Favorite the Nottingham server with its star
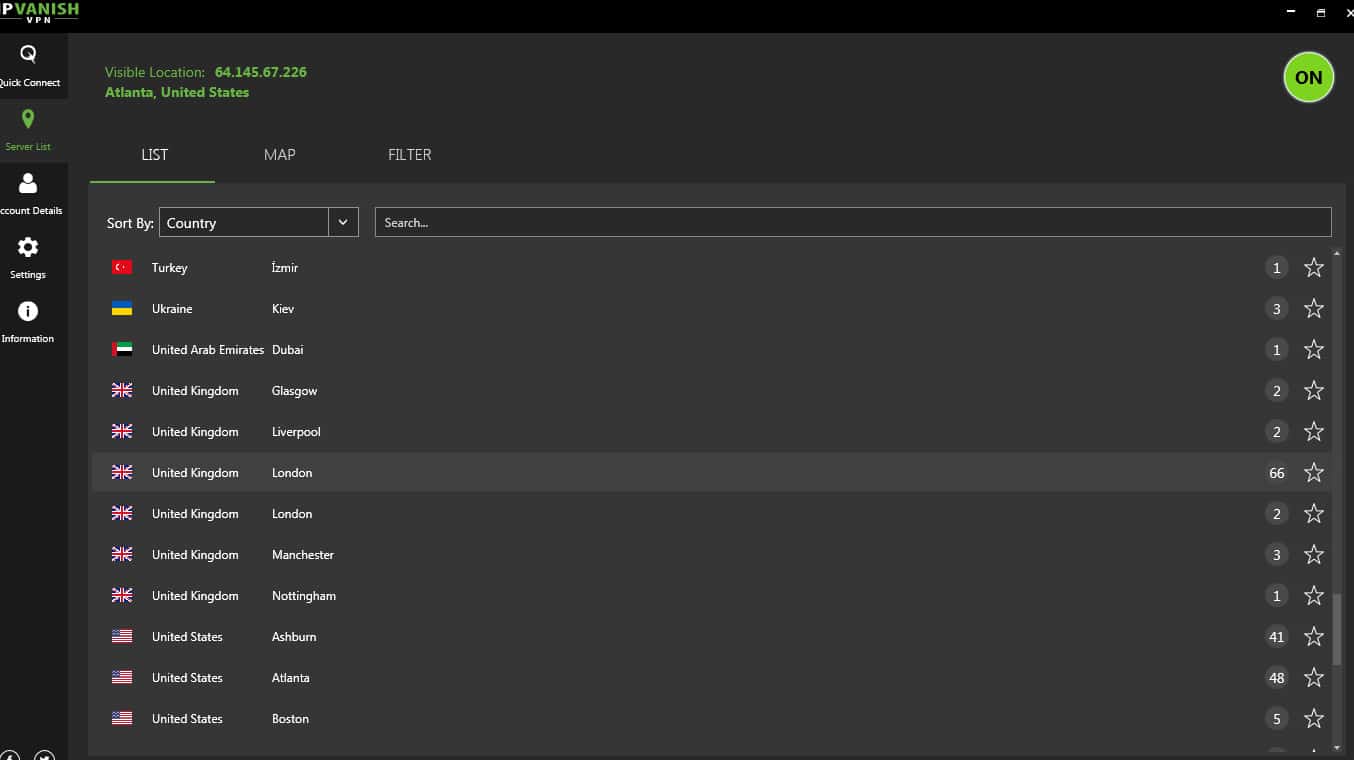Screen dimensions: 1354x760 click(x=1314, y=595)
